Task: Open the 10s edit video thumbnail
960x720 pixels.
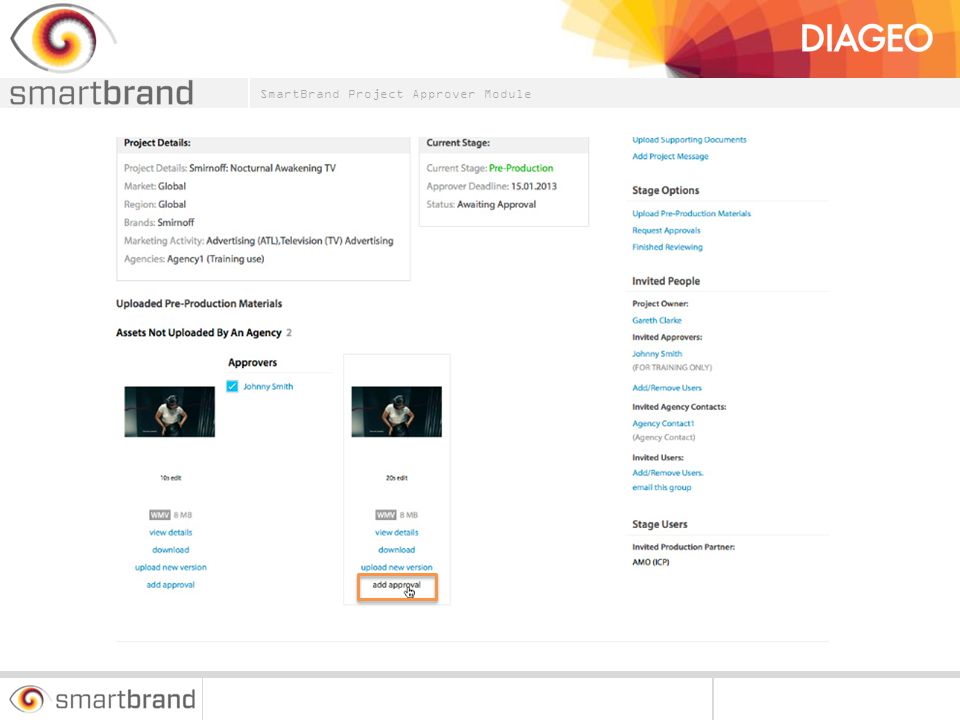Action: point(170,411)
